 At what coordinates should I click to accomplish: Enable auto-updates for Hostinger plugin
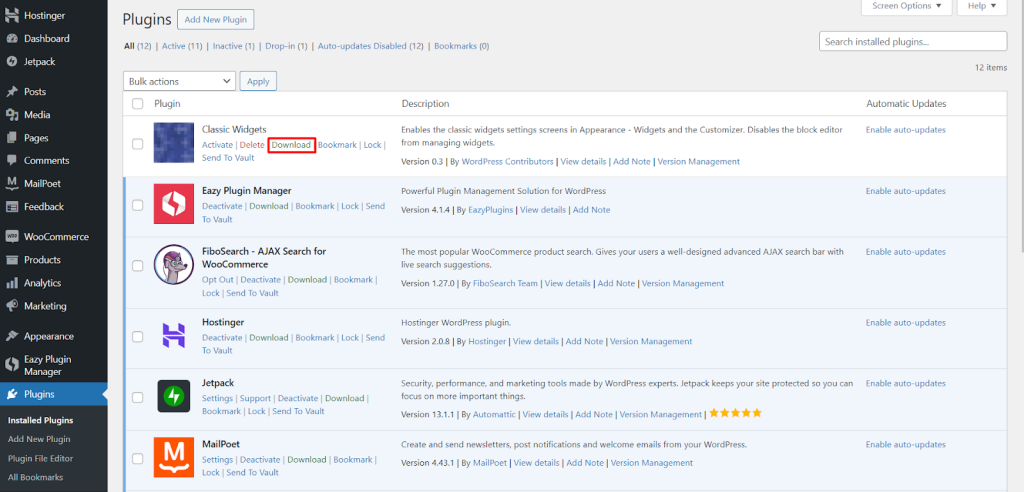pos(906,323)
